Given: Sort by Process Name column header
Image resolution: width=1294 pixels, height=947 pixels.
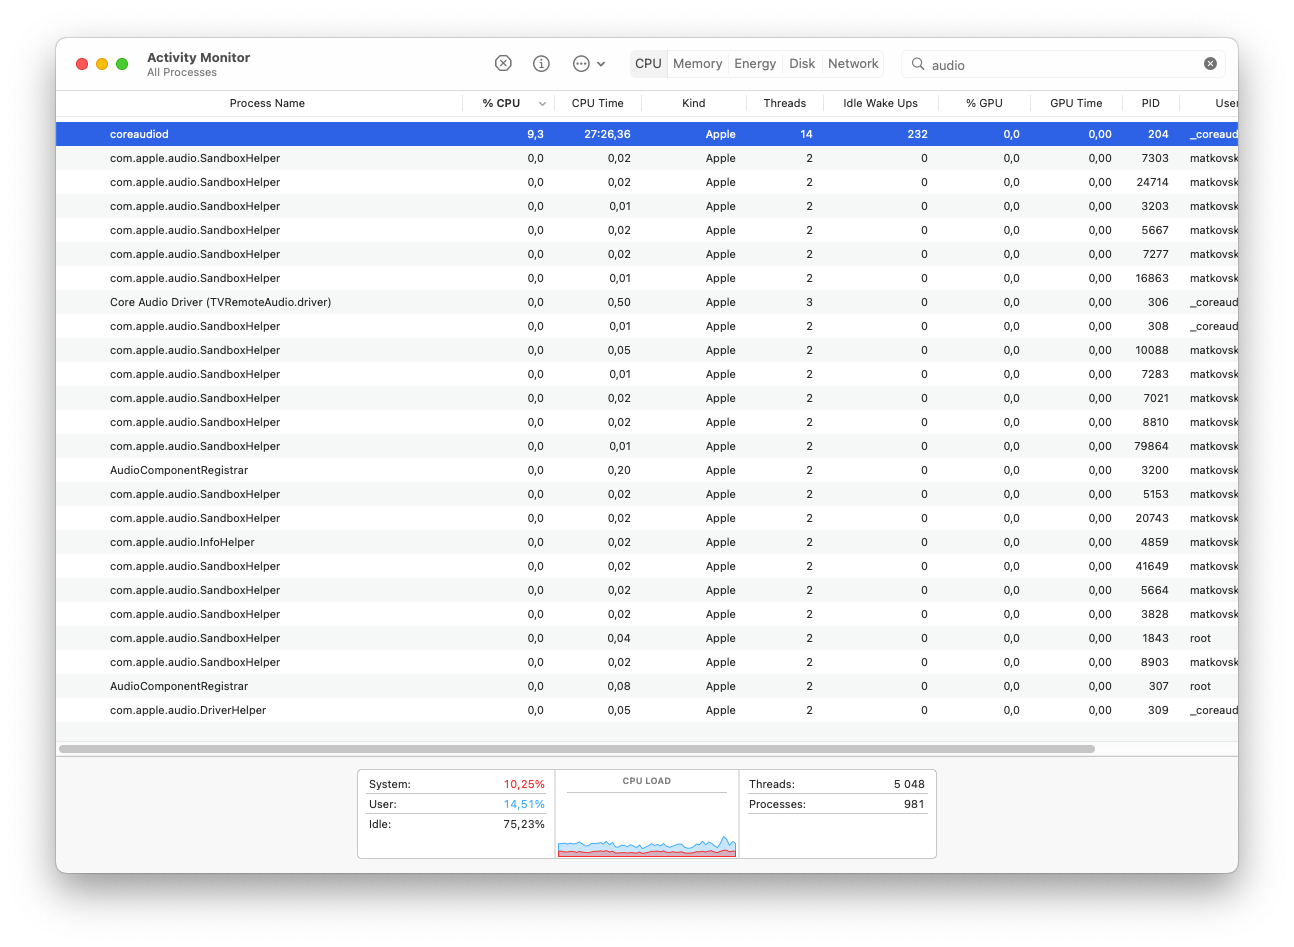Looking at the screenshot, I should click(x=267, y=103).
